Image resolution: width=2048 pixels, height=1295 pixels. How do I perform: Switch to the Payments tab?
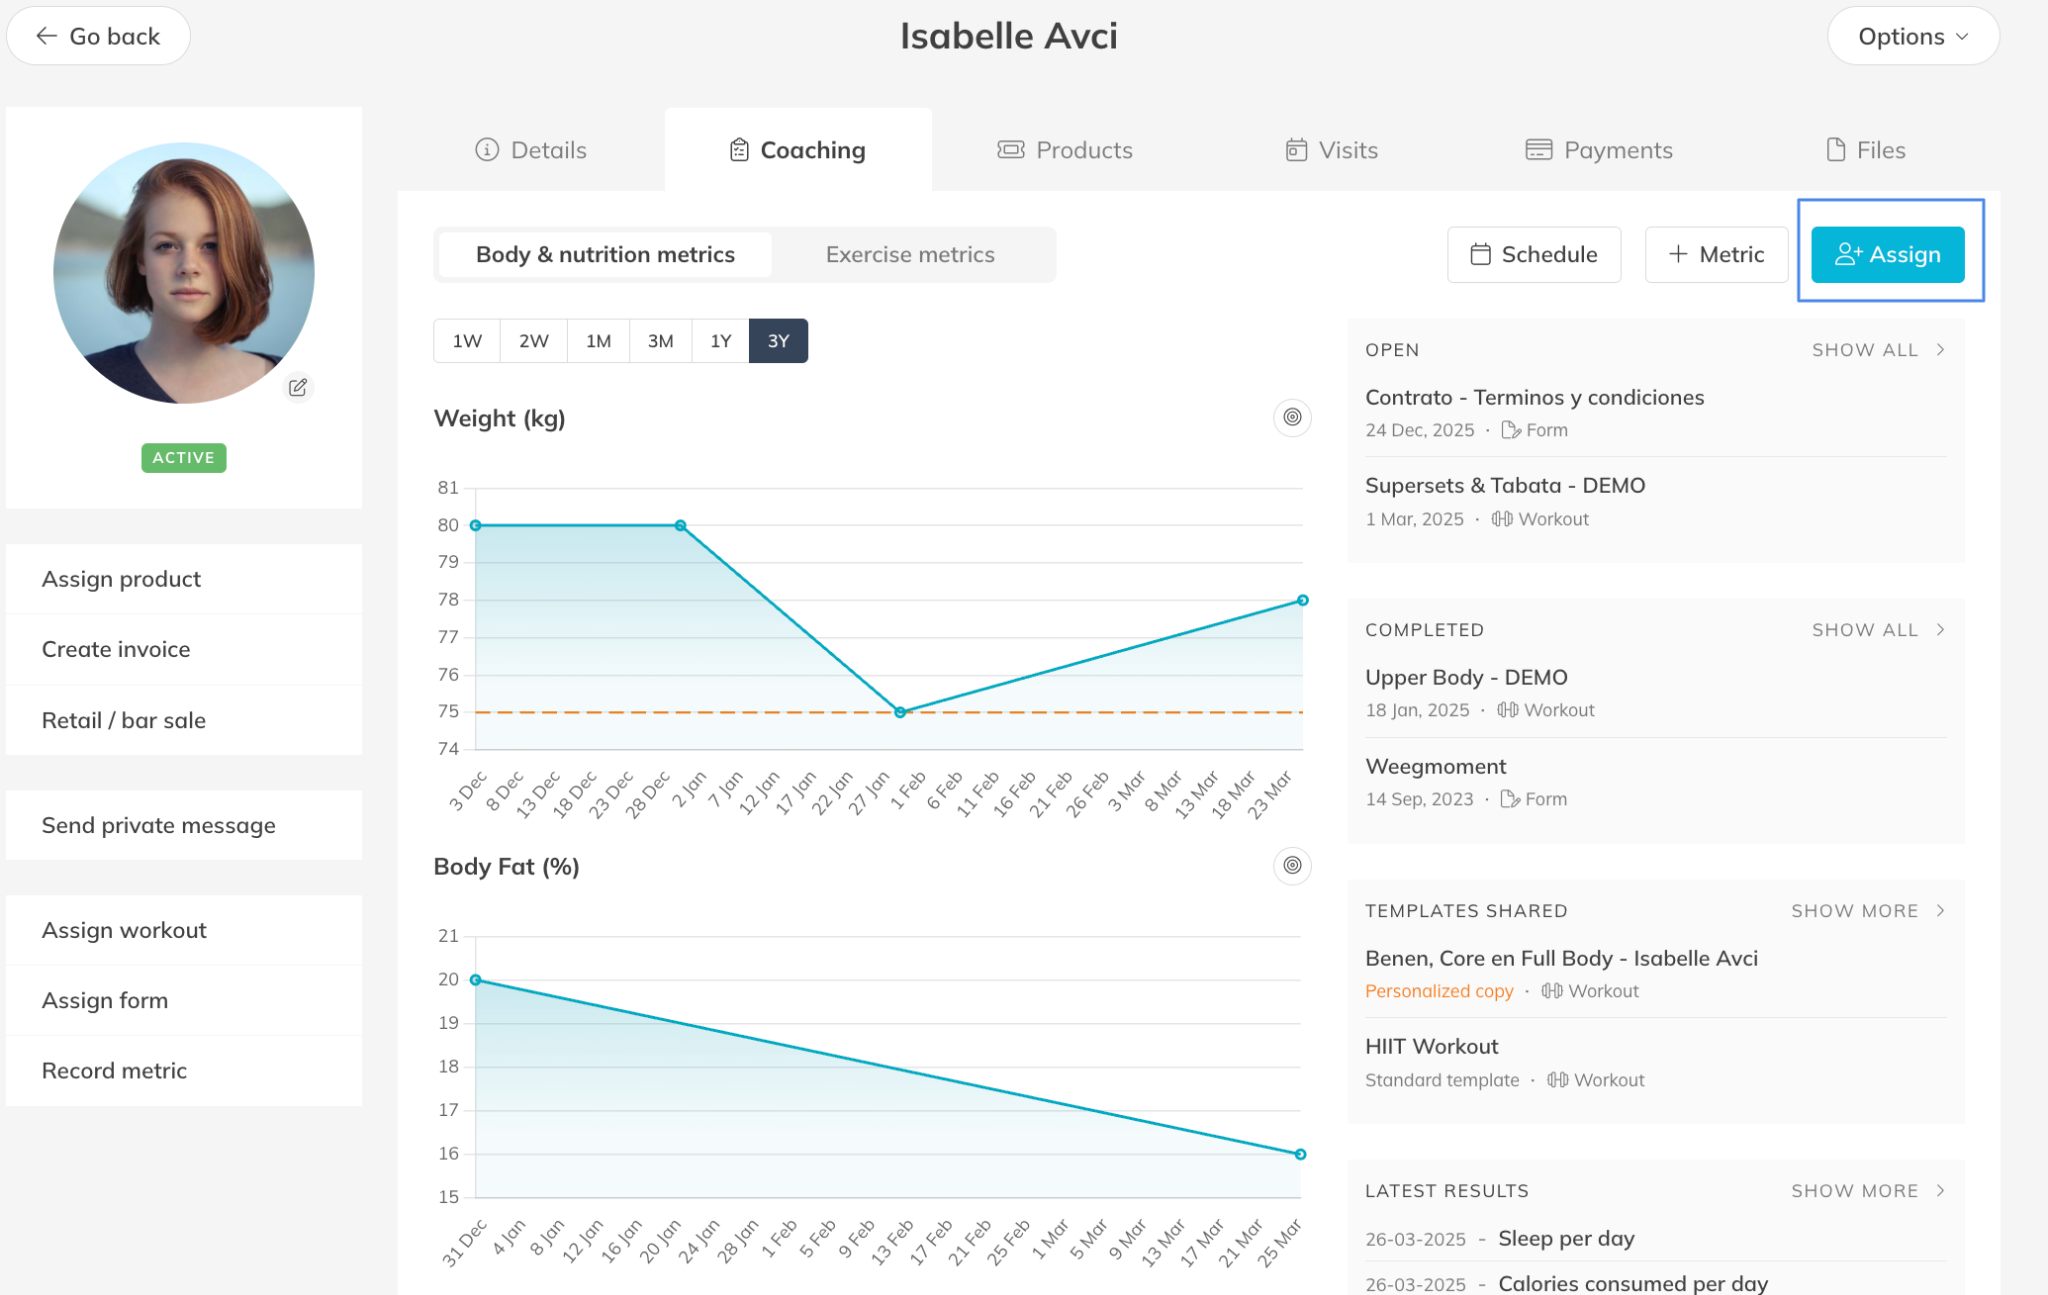click(x=1598, y=150)
